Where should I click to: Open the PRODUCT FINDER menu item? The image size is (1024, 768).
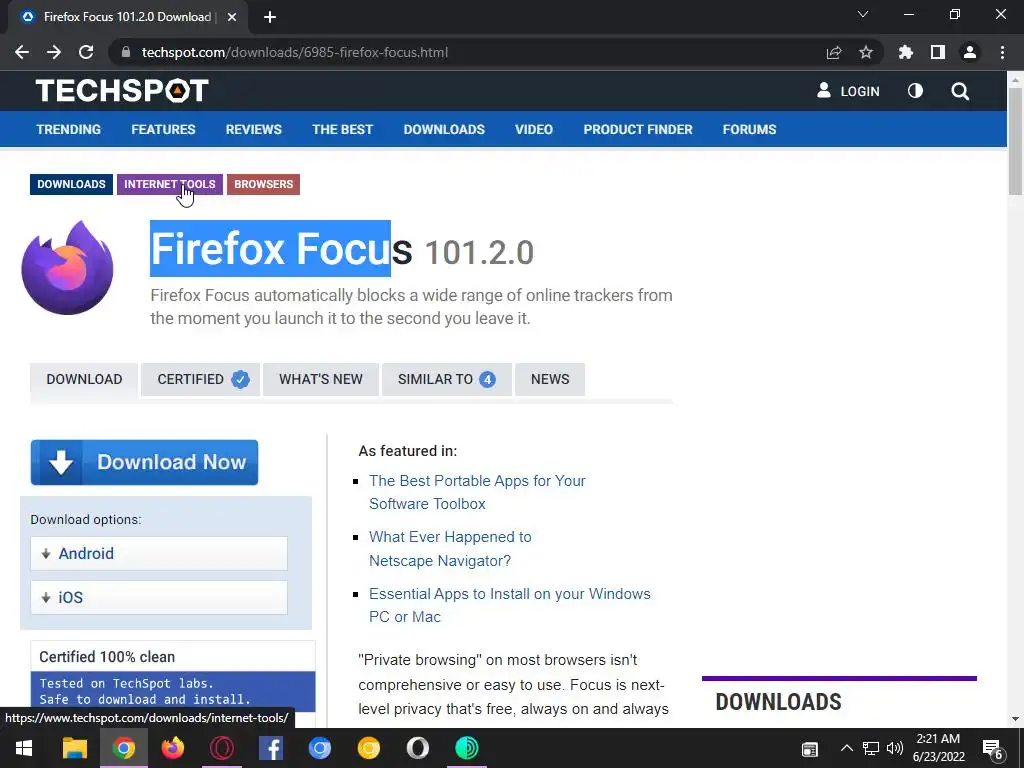click(638, 129)
